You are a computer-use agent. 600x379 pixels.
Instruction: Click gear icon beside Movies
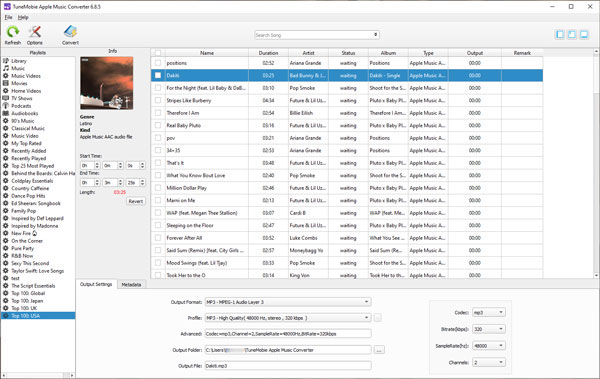[6, 83]
